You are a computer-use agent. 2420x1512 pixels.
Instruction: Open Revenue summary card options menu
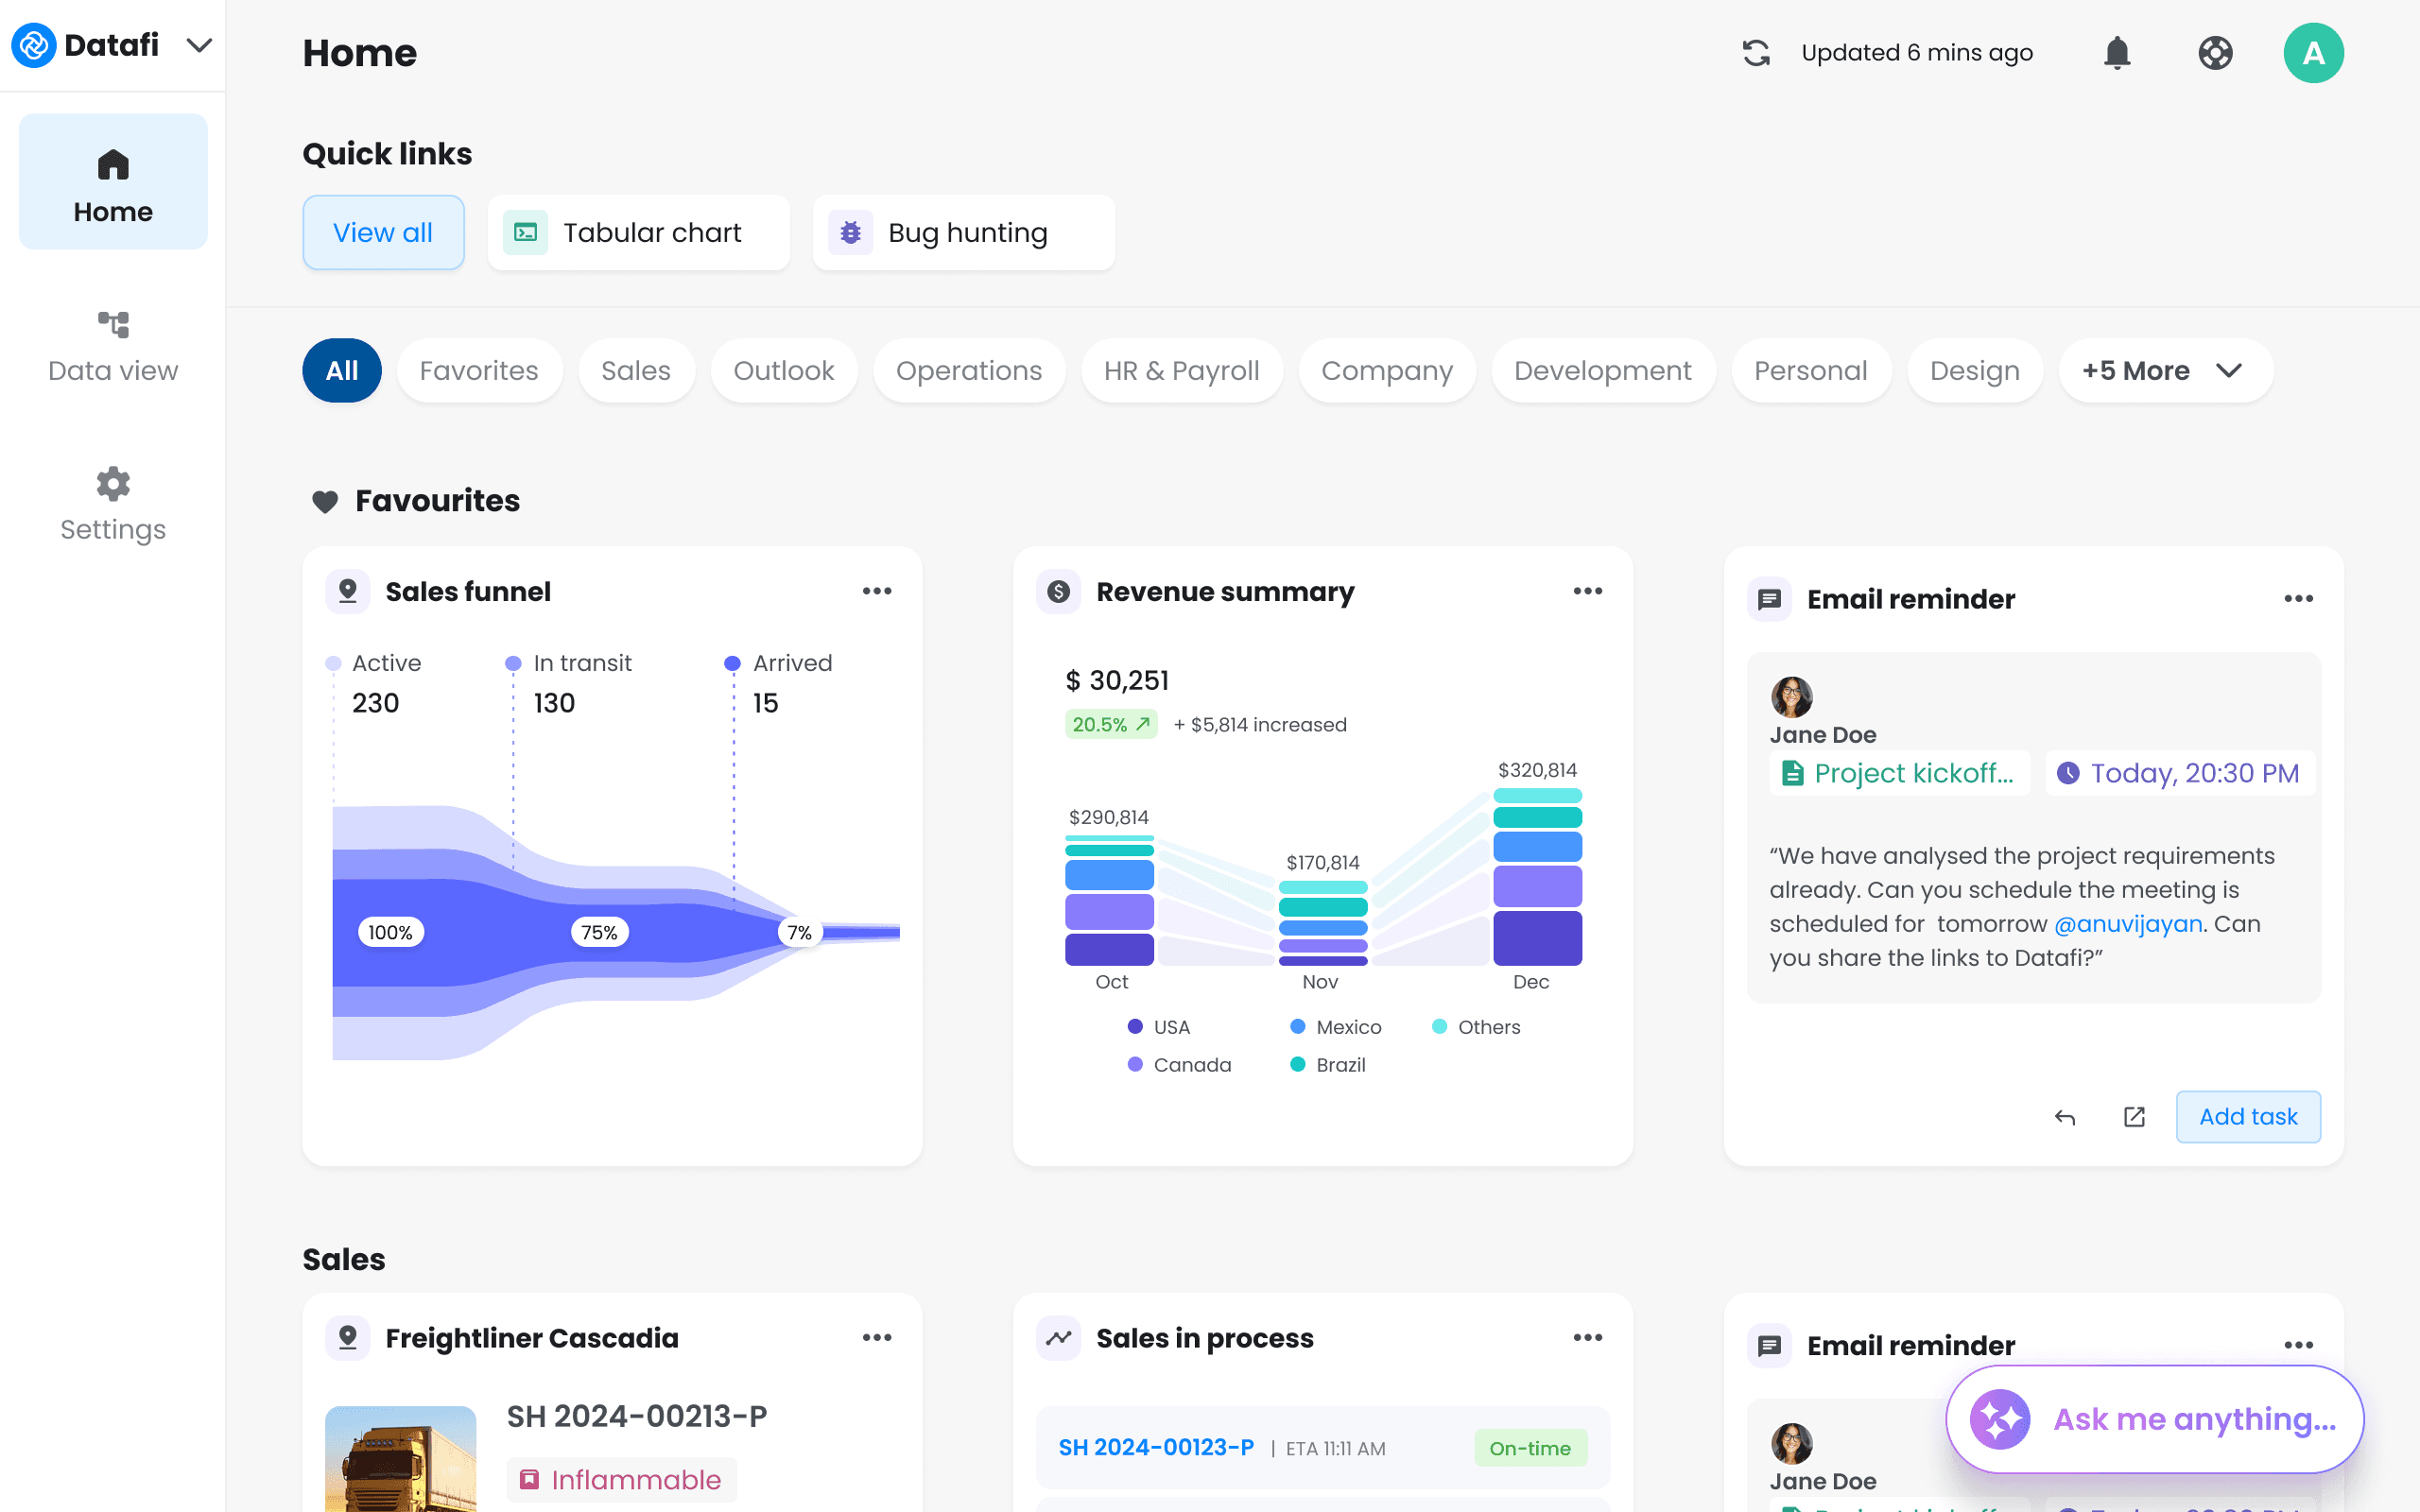pyautogui.click(x=1588, y=592)
